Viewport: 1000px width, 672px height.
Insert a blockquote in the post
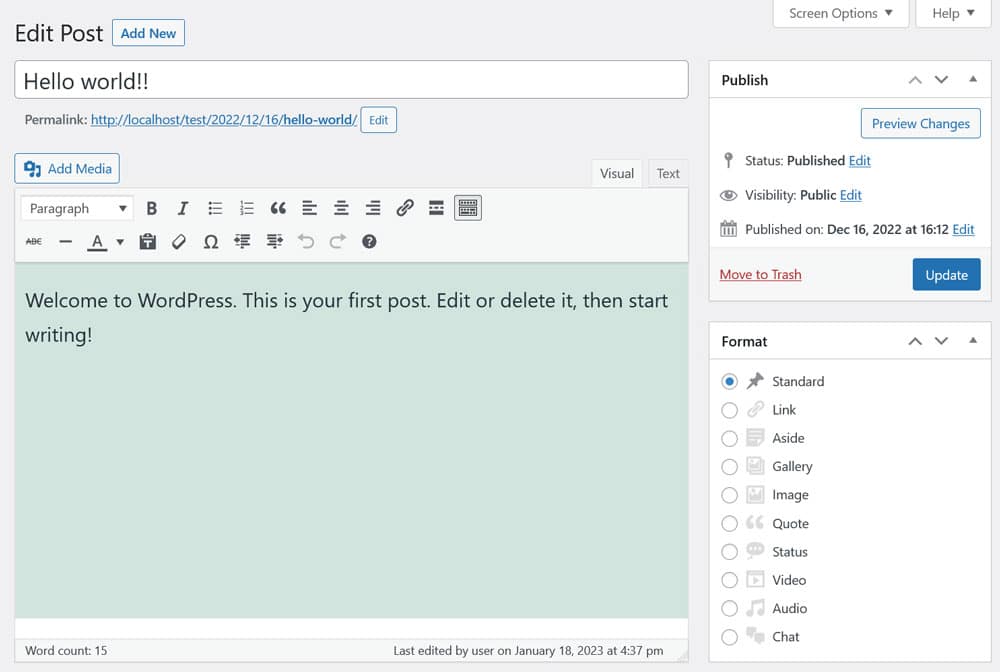coord(278,208)
